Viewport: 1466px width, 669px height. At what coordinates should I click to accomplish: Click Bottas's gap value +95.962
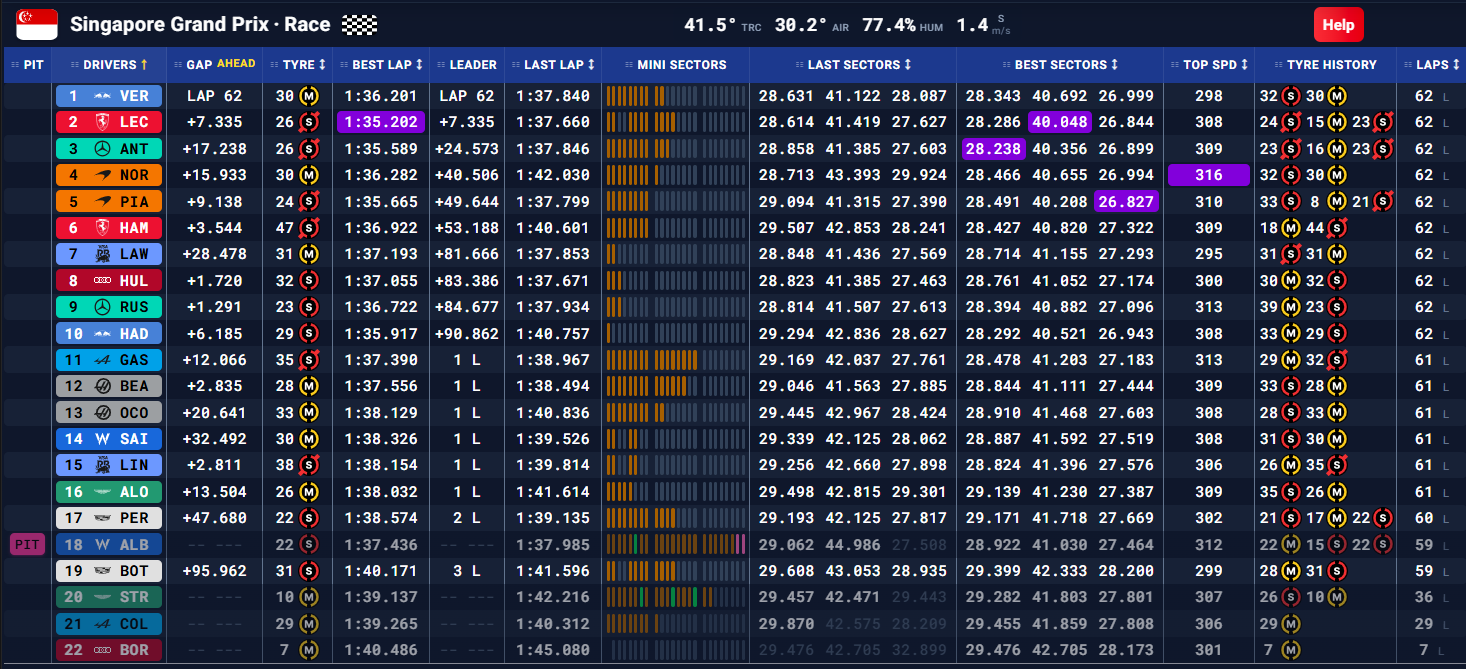coord(214,571)
